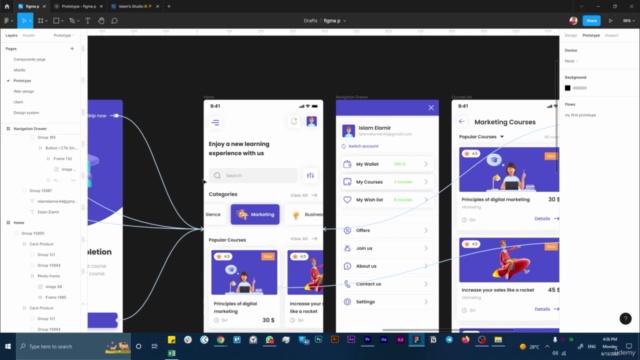Viewport: 640px width, 360px height.
Task: Click the Search field in Home frame
Action: [x=253, y=176]
